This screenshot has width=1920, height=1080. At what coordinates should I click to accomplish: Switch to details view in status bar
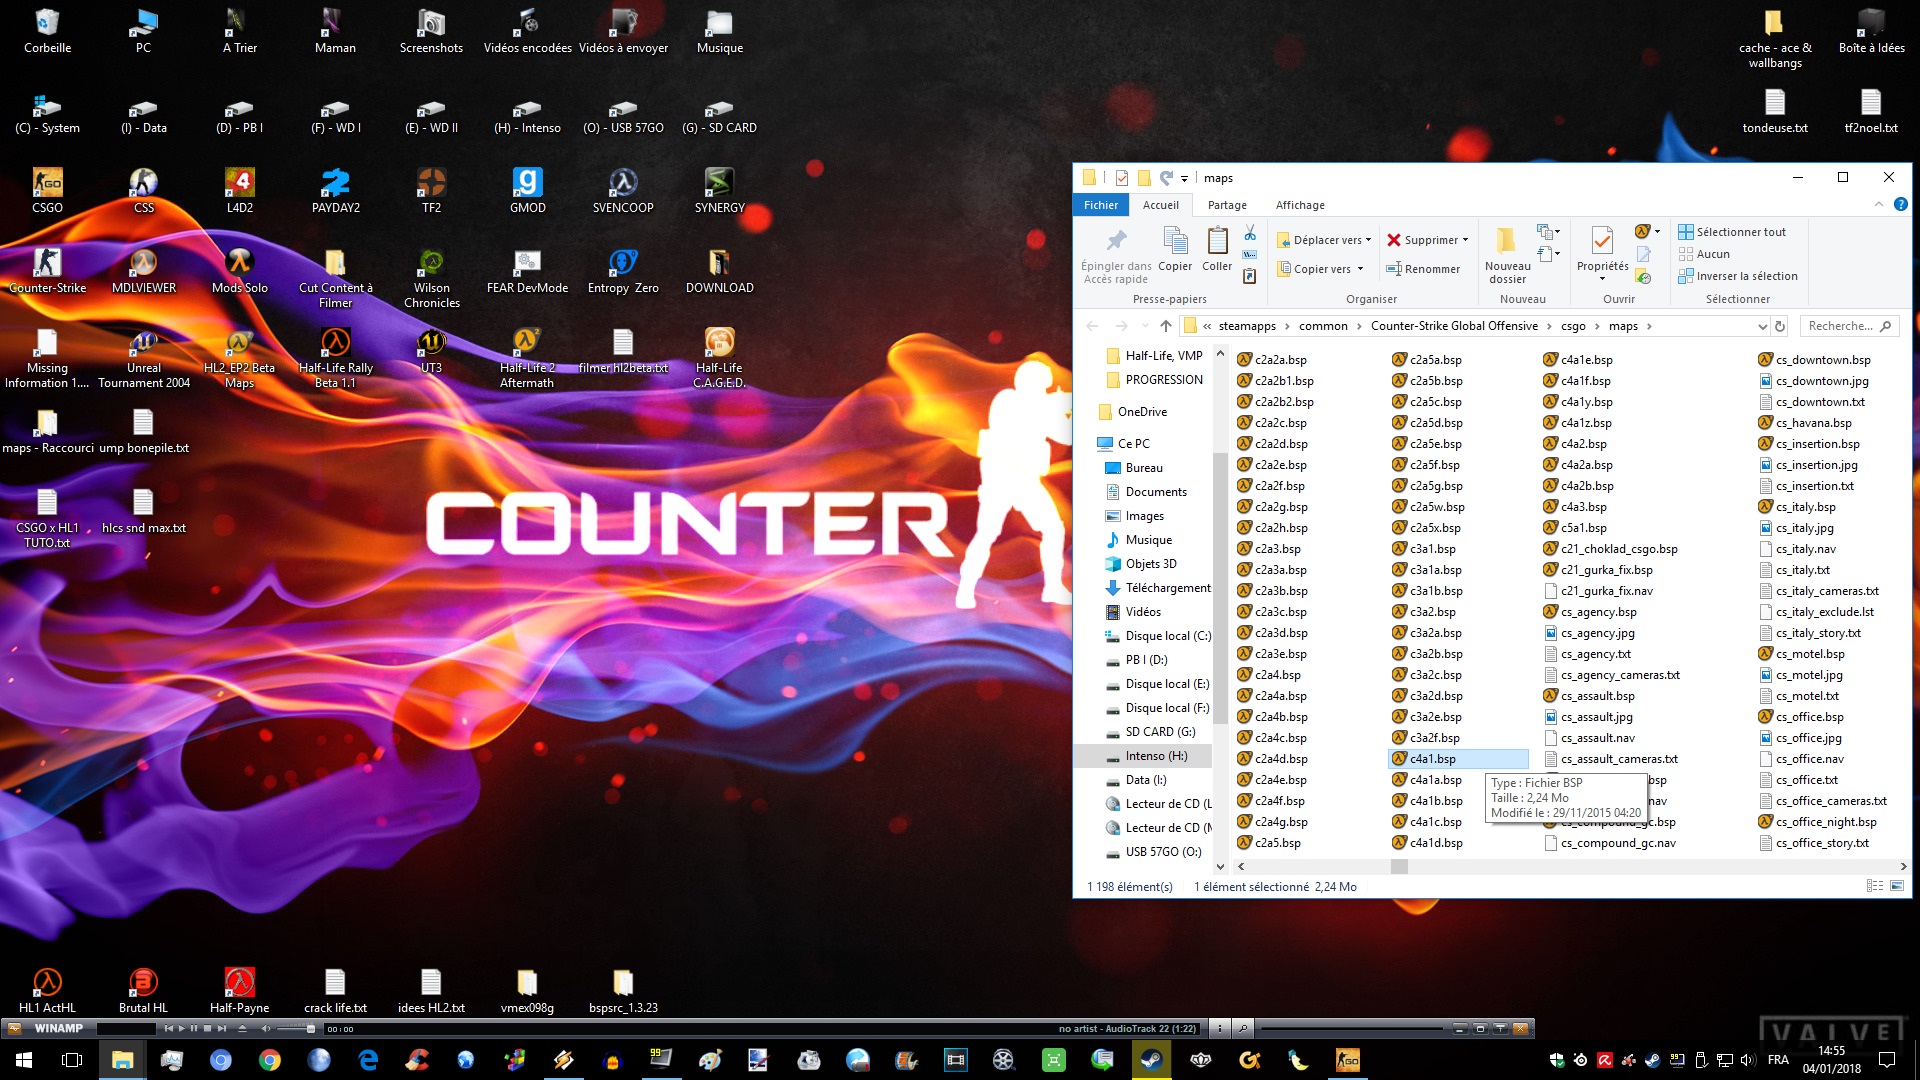[x=1875, y=886]
